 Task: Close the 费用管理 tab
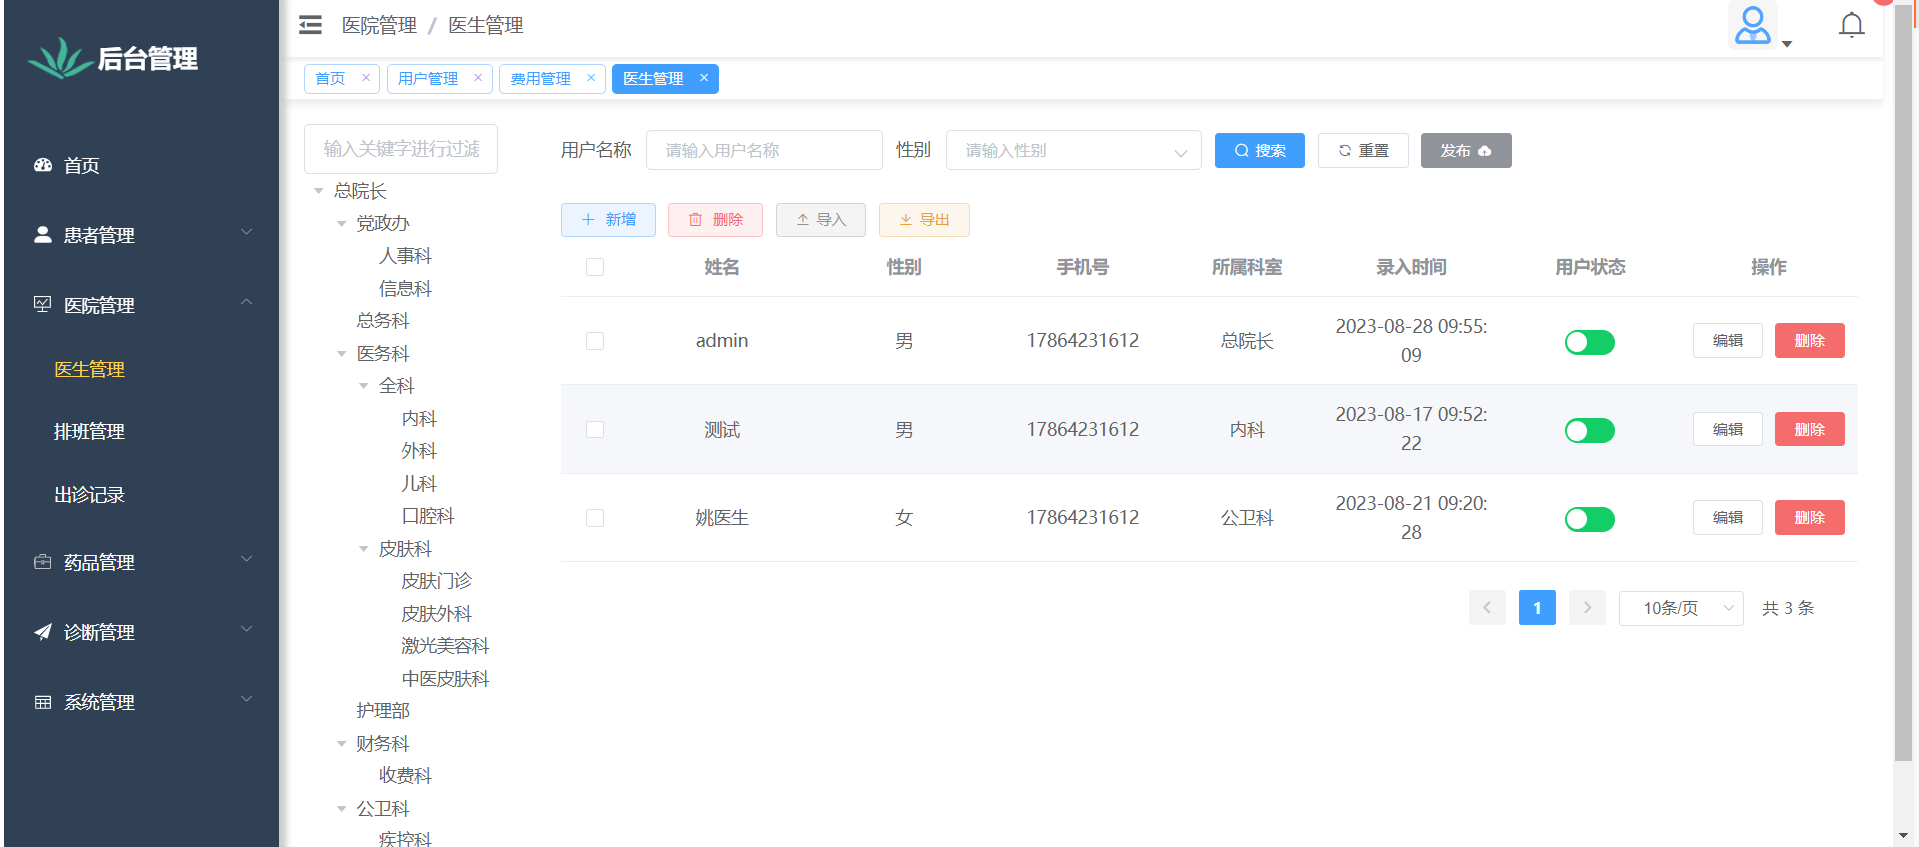(591, 78)
